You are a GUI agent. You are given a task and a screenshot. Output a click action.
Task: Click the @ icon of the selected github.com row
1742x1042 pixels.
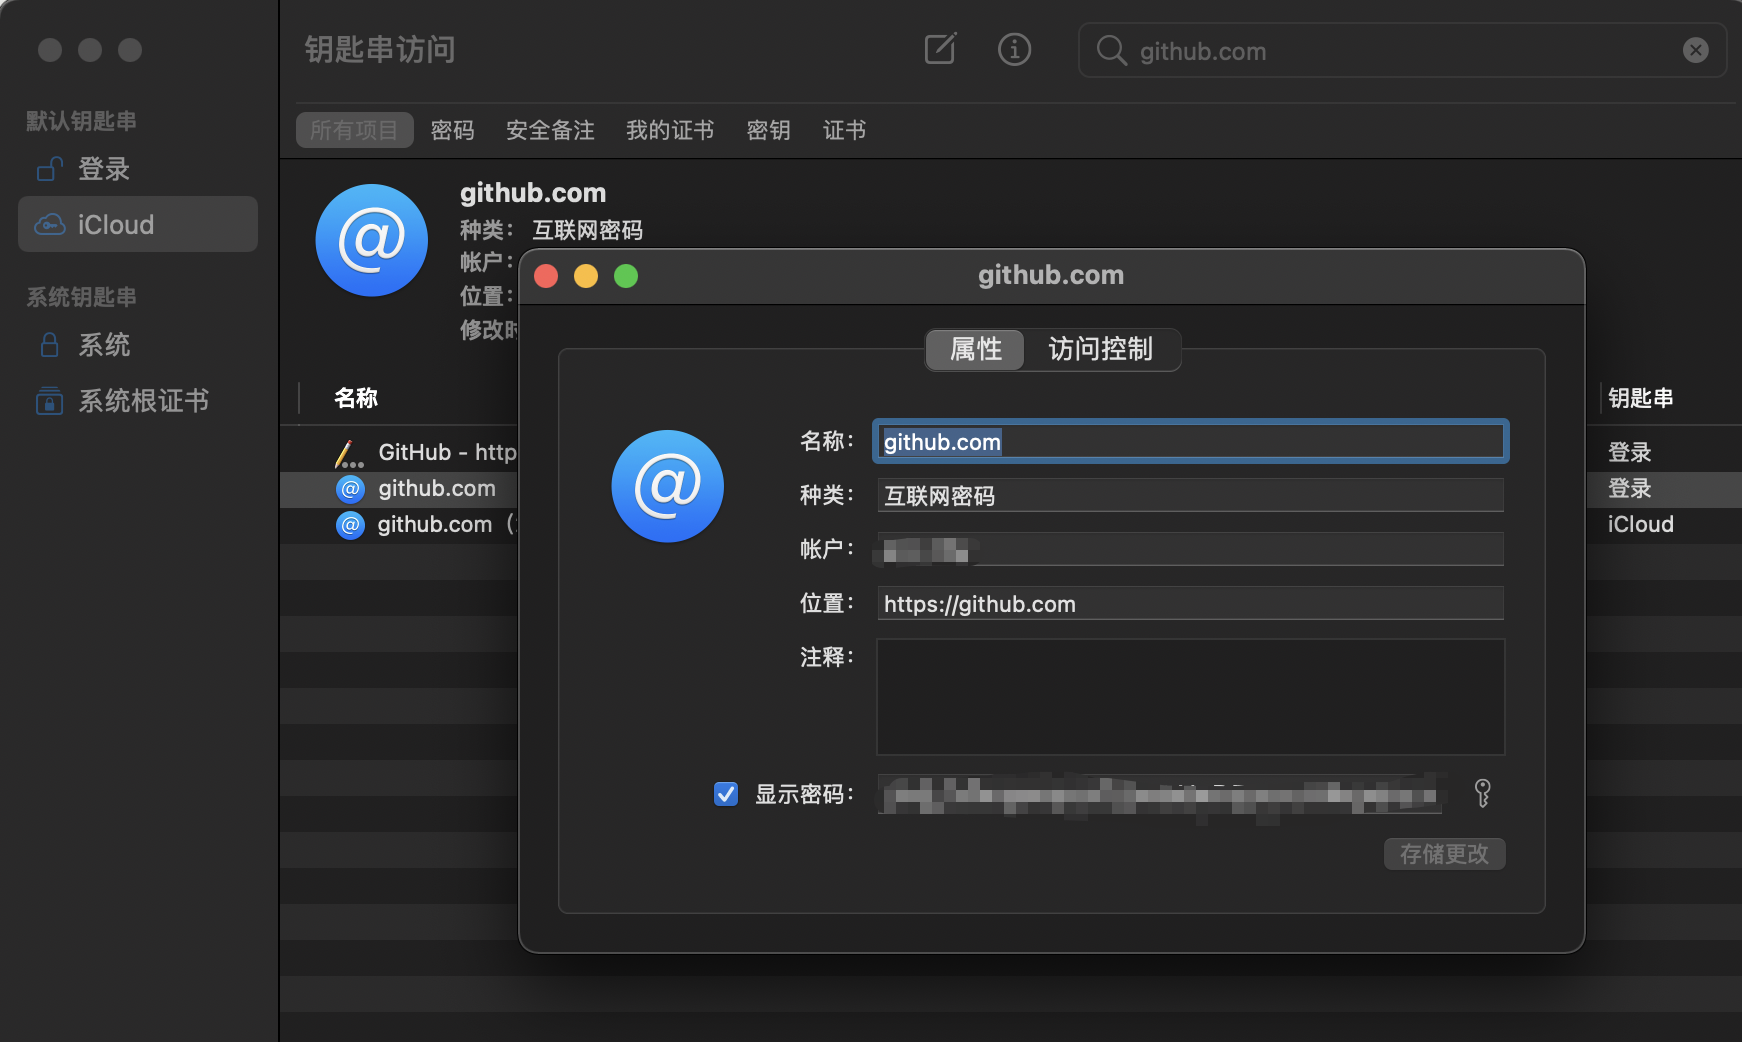point(350,489)
